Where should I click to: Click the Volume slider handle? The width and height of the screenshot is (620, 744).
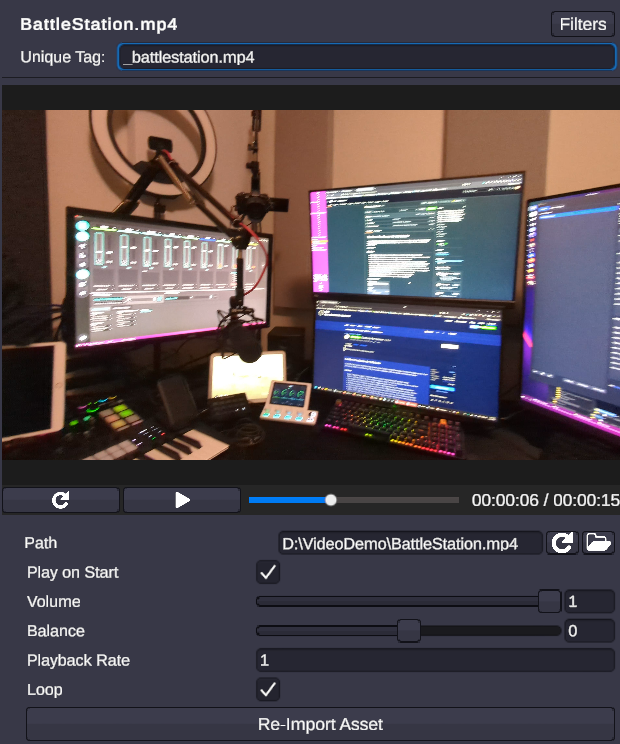[x=549, y=602]
